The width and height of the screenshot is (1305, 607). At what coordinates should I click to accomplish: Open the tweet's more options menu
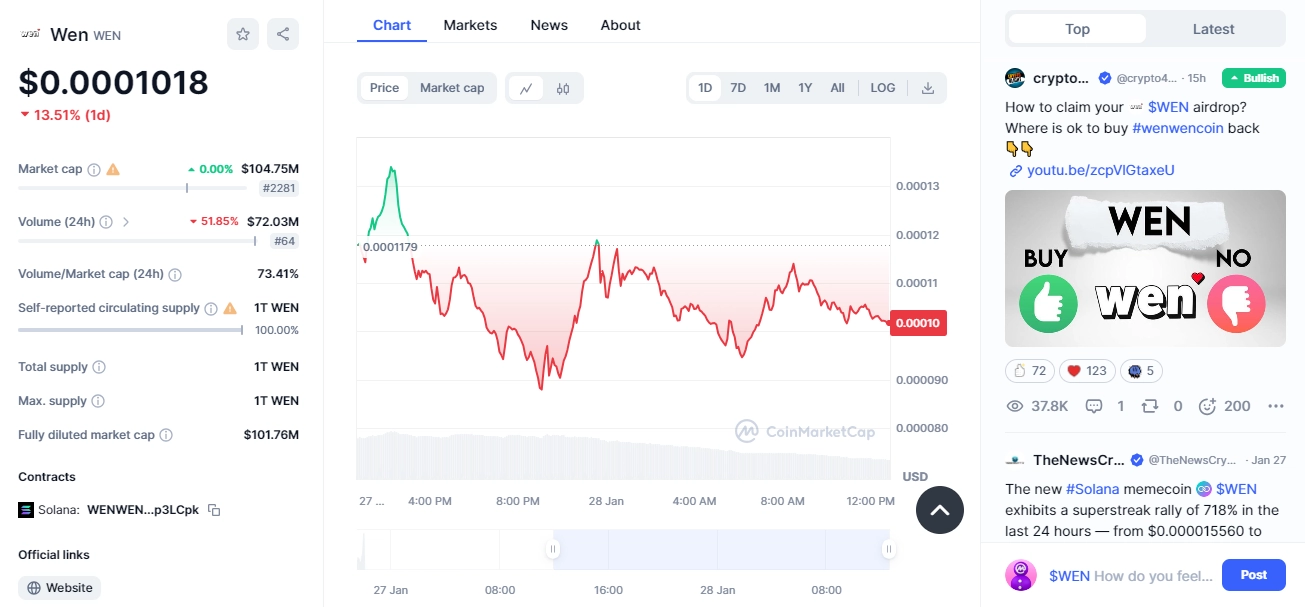click(x=1276, y=406)
